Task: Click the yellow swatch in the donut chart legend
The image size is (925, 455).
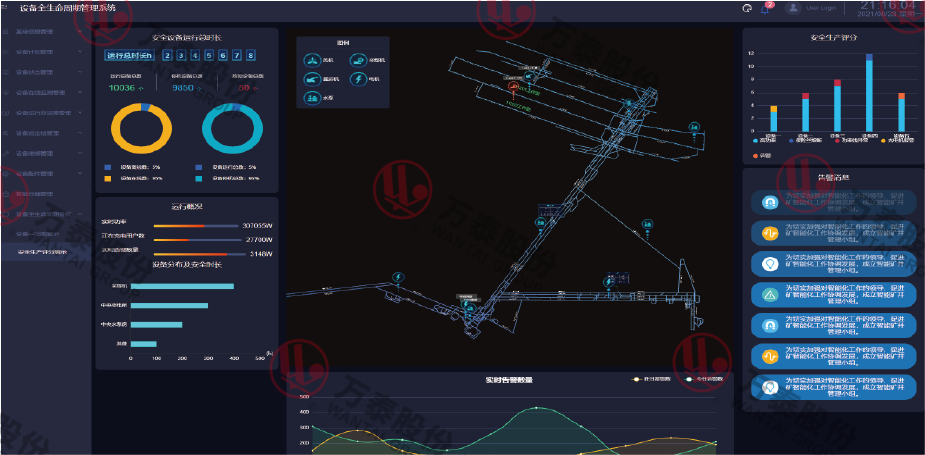Action: [x=108, y=178]
